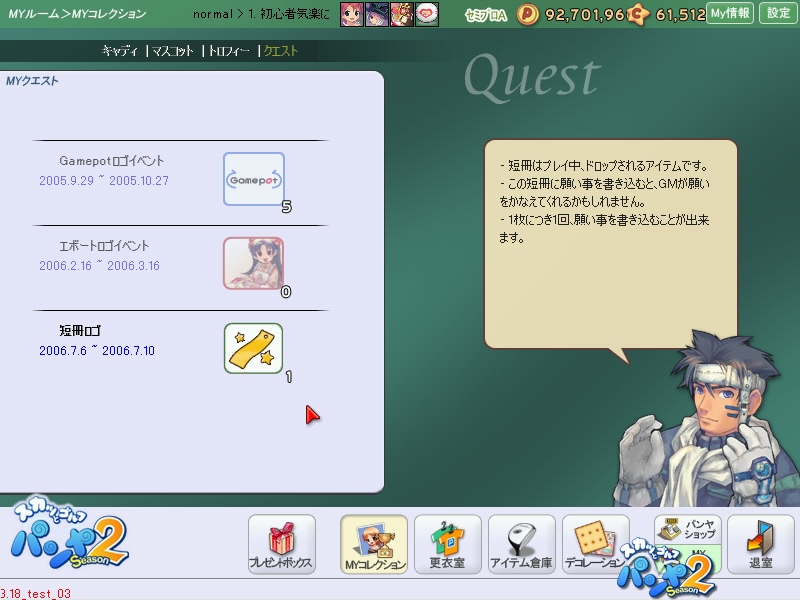The width and height of the screenshot is (800, 600).
Task: Select the クエスト tab
Action: tap(281, 50)
